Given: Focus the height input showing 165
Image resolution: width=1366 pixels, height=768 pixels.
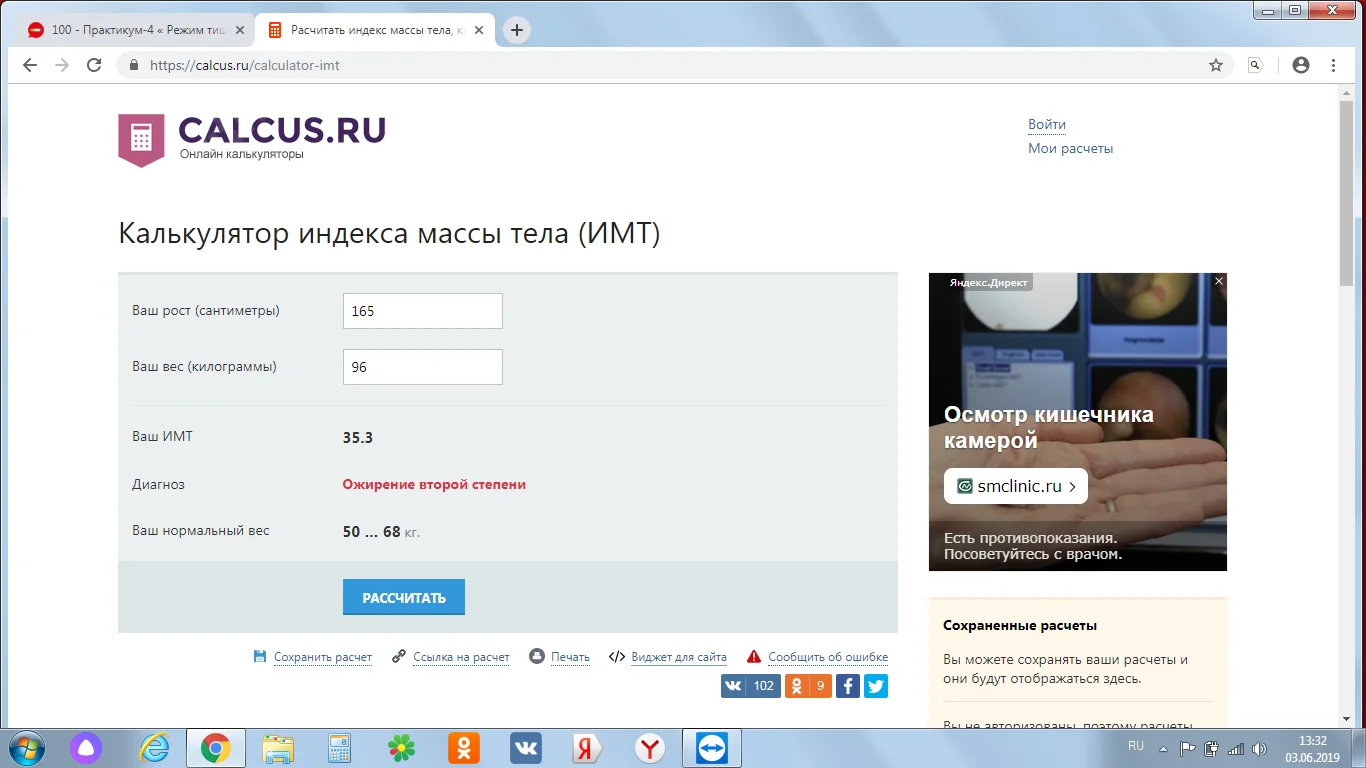Looking at the screenshot, I should 423,311.
